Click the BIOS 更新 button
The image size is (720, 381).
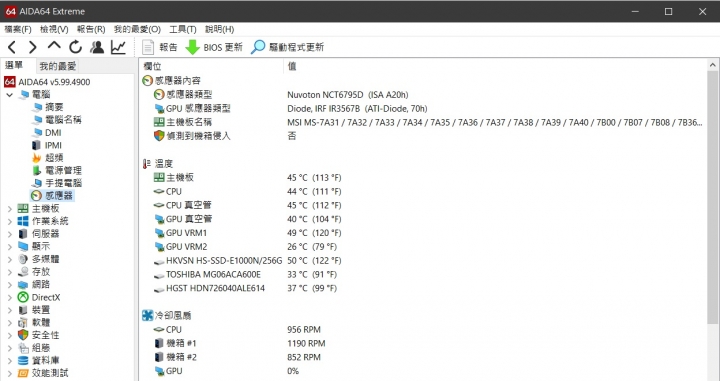214,47
